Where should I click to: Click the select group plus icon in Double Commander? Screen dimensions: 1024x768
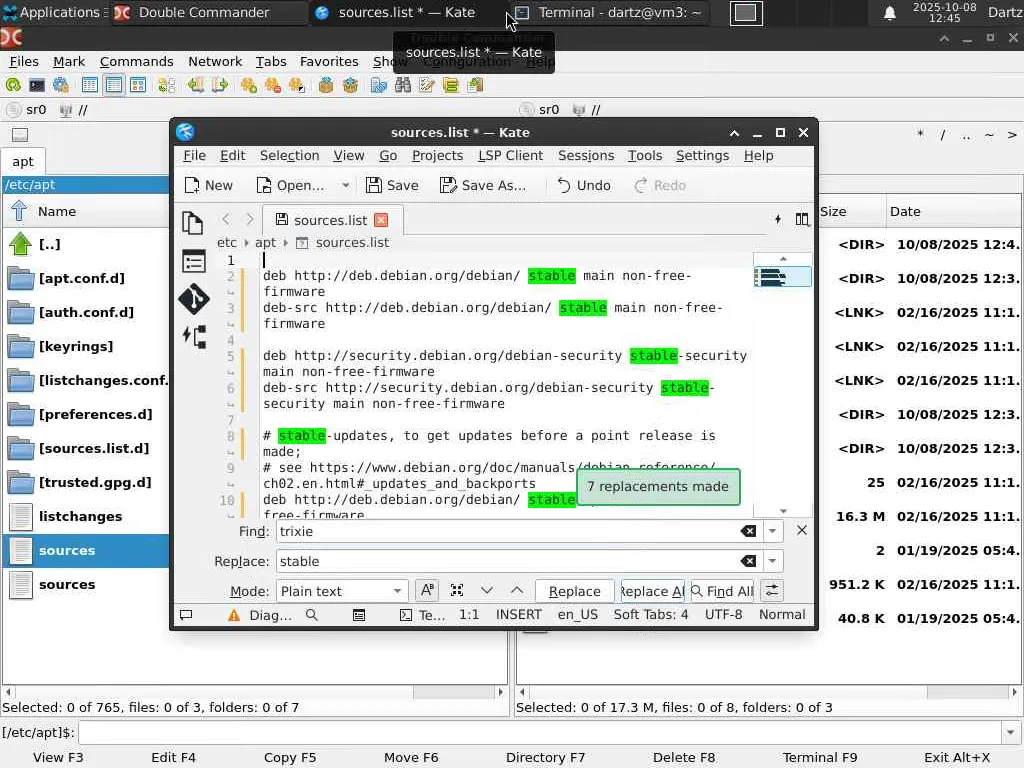tap(249, 85)
